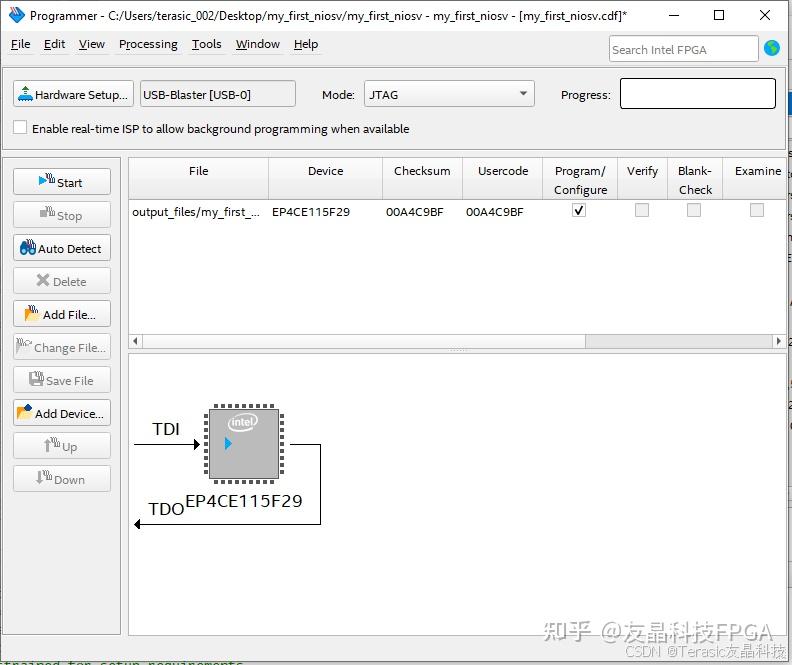Select the output_files/my_first file row

[x=457, y=212]
